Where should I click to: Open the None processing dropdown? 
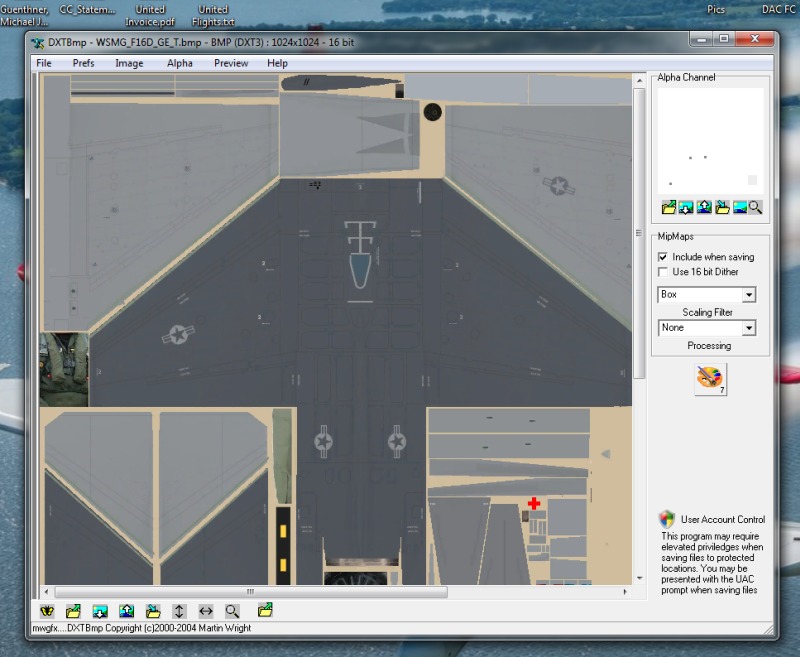point(749,328)
